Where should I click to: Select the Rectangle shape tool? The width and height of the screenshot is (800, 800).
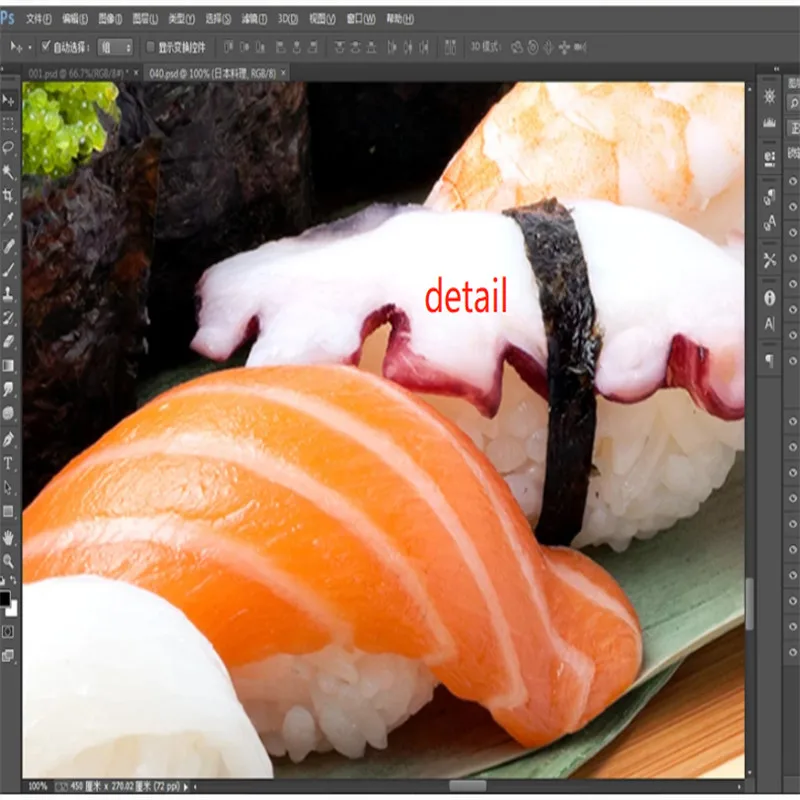coord(8,511)
